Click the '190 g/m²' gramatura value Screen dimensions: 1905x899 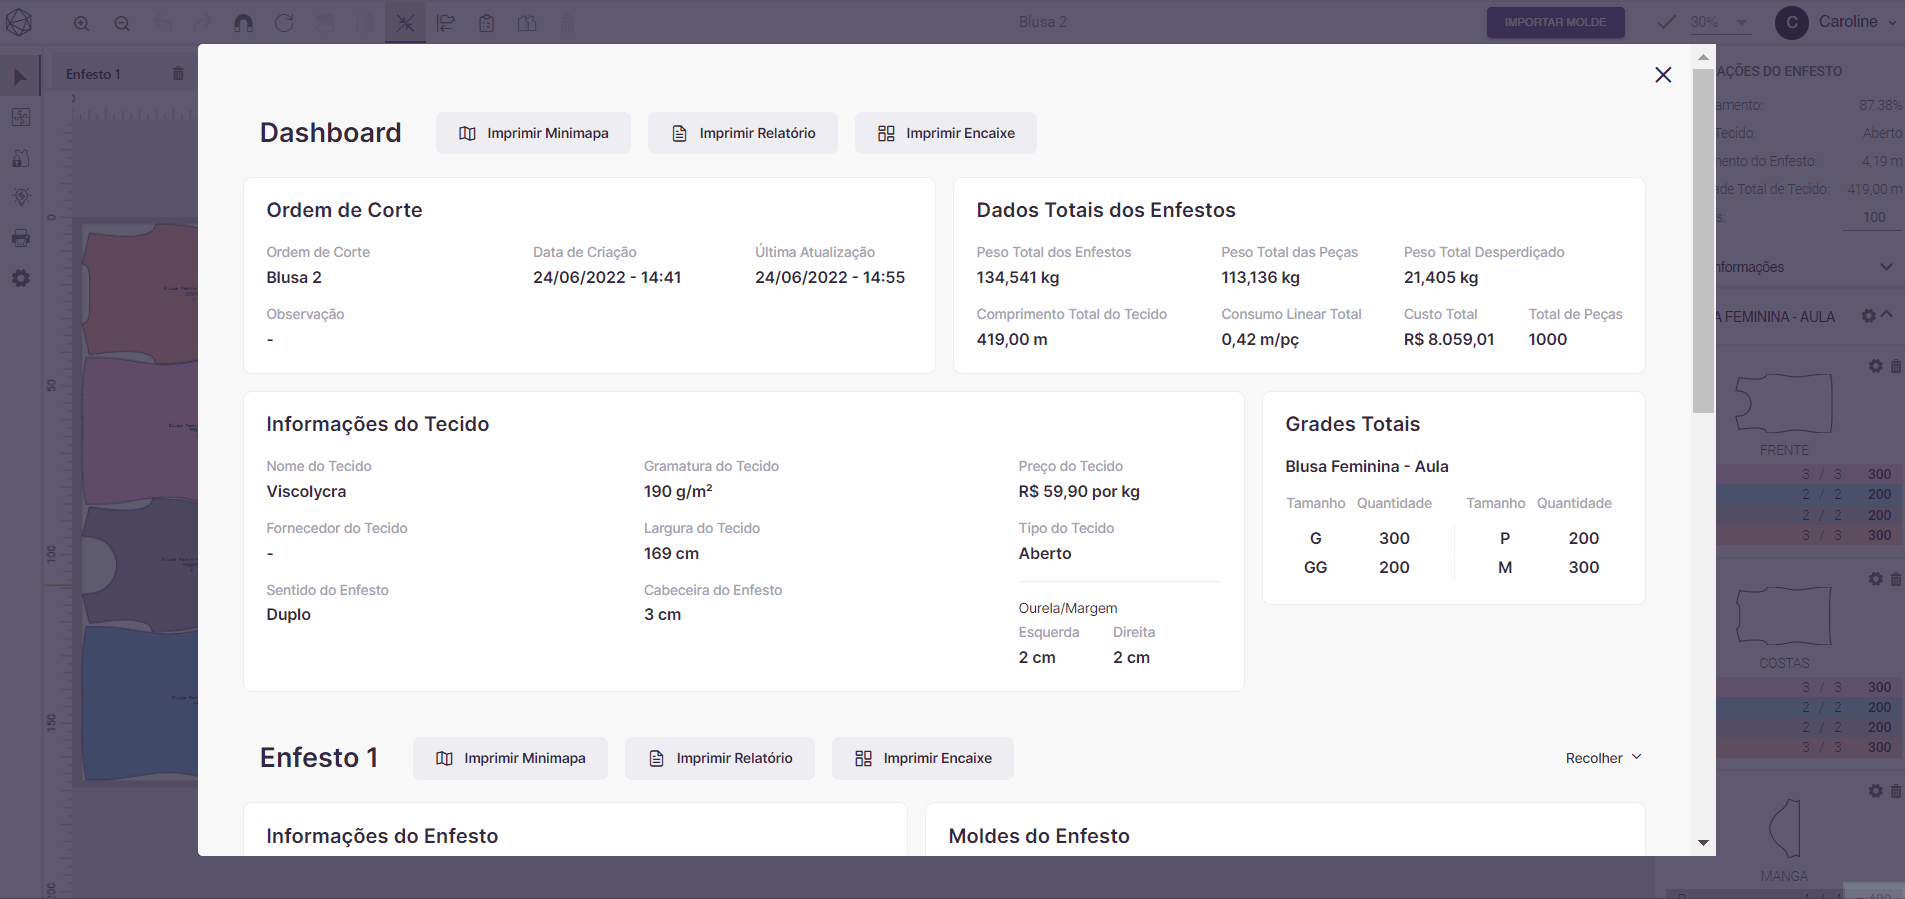(678, 492)
